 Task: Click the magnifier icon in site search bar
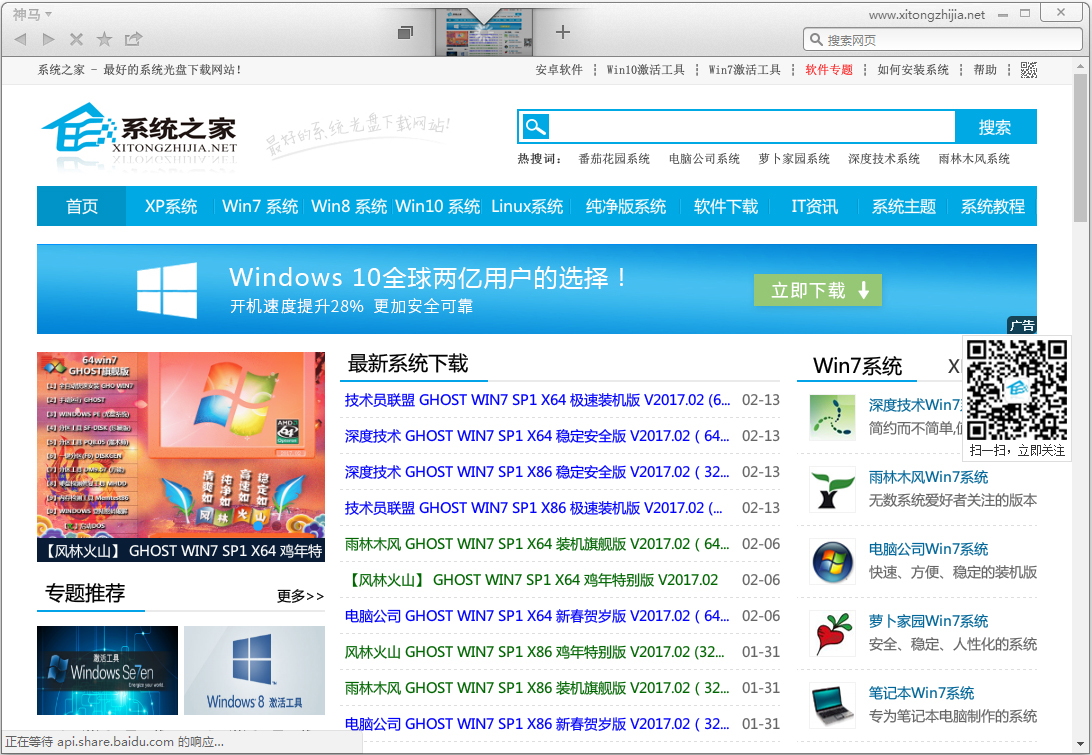[x=535, y=127]
